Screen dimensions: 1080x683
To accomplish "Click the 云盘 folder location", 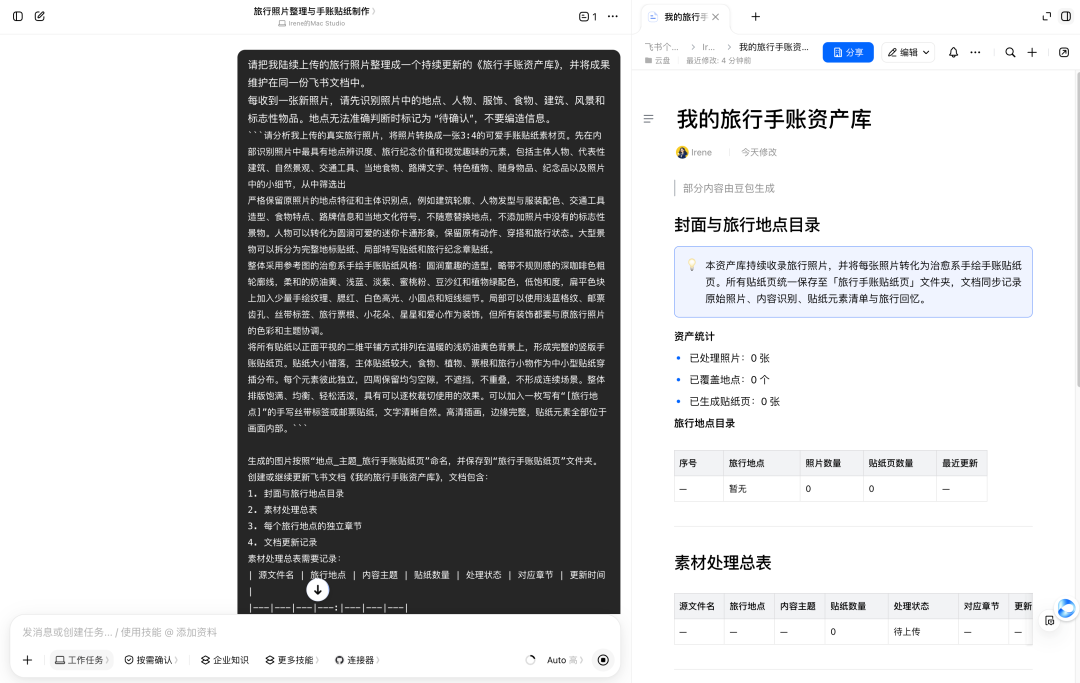I will (x=658, y=61).
